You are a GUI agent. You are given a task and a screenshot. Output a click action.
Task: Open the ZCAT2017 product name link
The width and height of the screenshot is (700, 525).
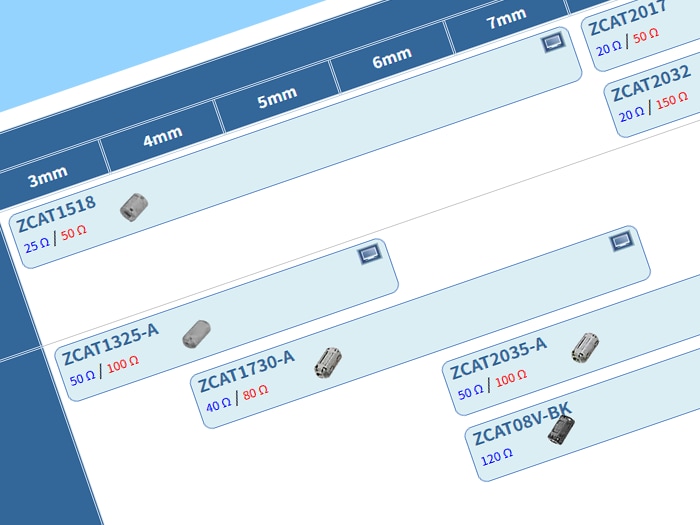[627, 17]
